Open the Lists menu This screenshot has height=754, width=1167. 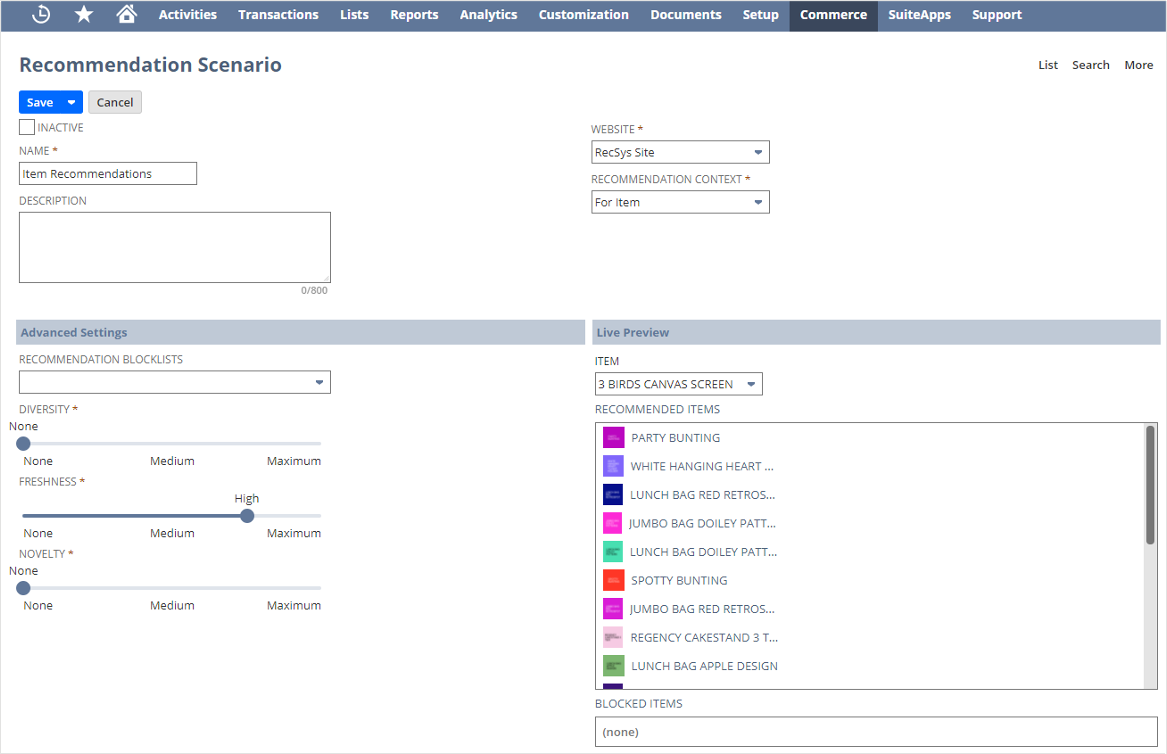pyautogui.click(x=354, y=15)
